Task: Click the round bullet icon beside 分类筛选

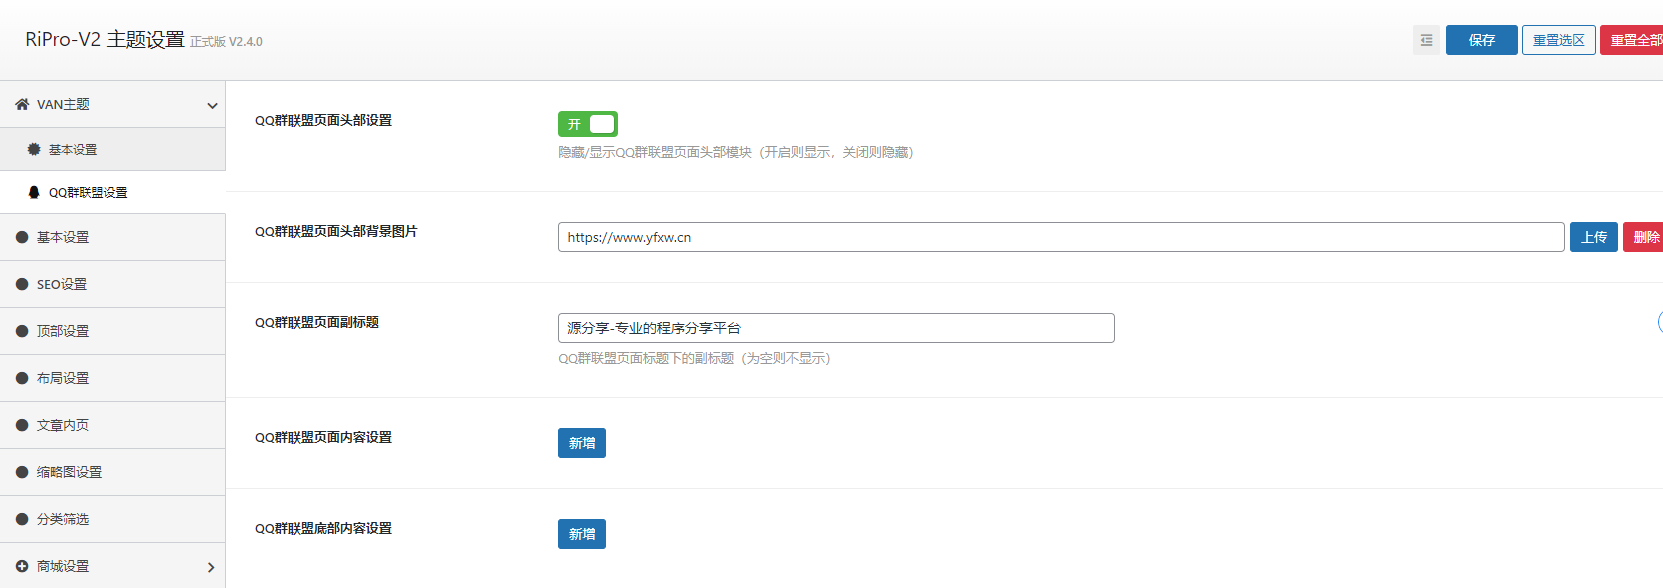Action: (22, 519)
